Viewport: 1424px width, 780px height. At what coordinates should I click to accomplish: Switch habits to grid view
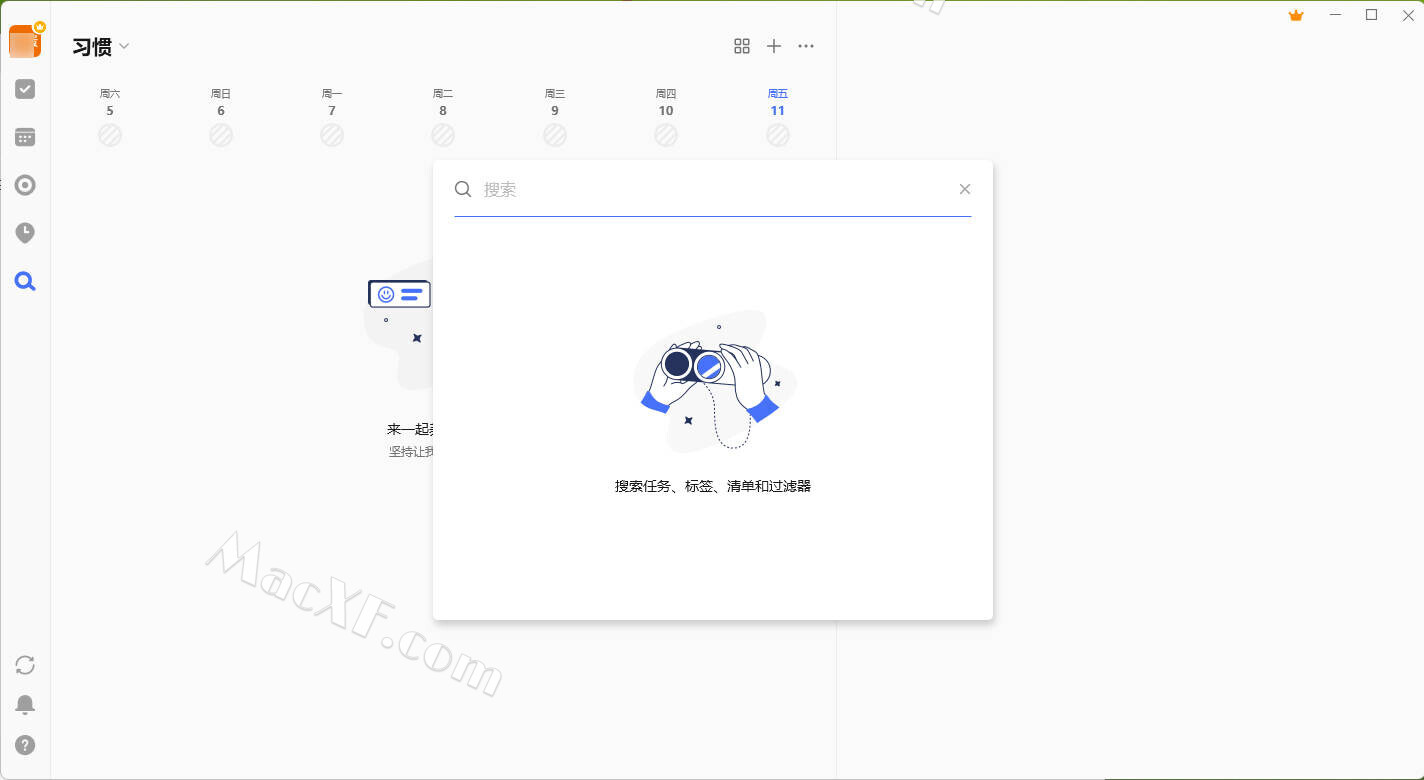point(742,46)
